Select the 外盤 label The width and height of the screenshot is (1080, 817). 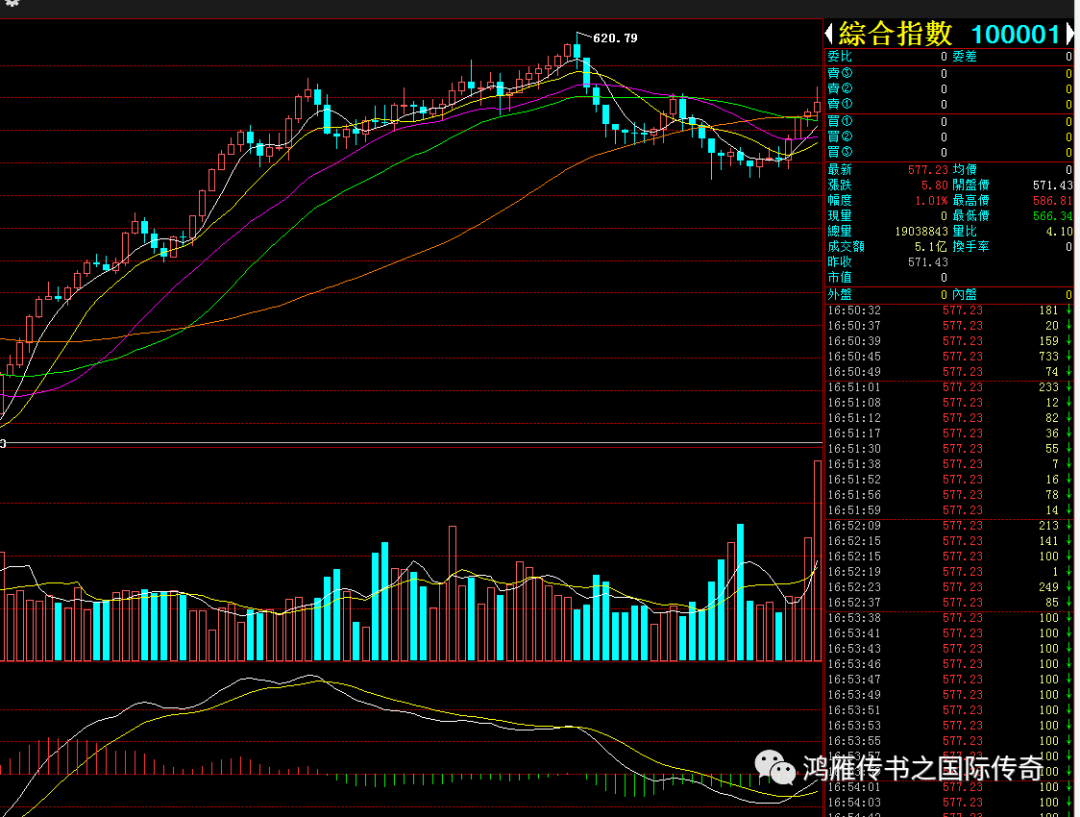pos(840,295)
